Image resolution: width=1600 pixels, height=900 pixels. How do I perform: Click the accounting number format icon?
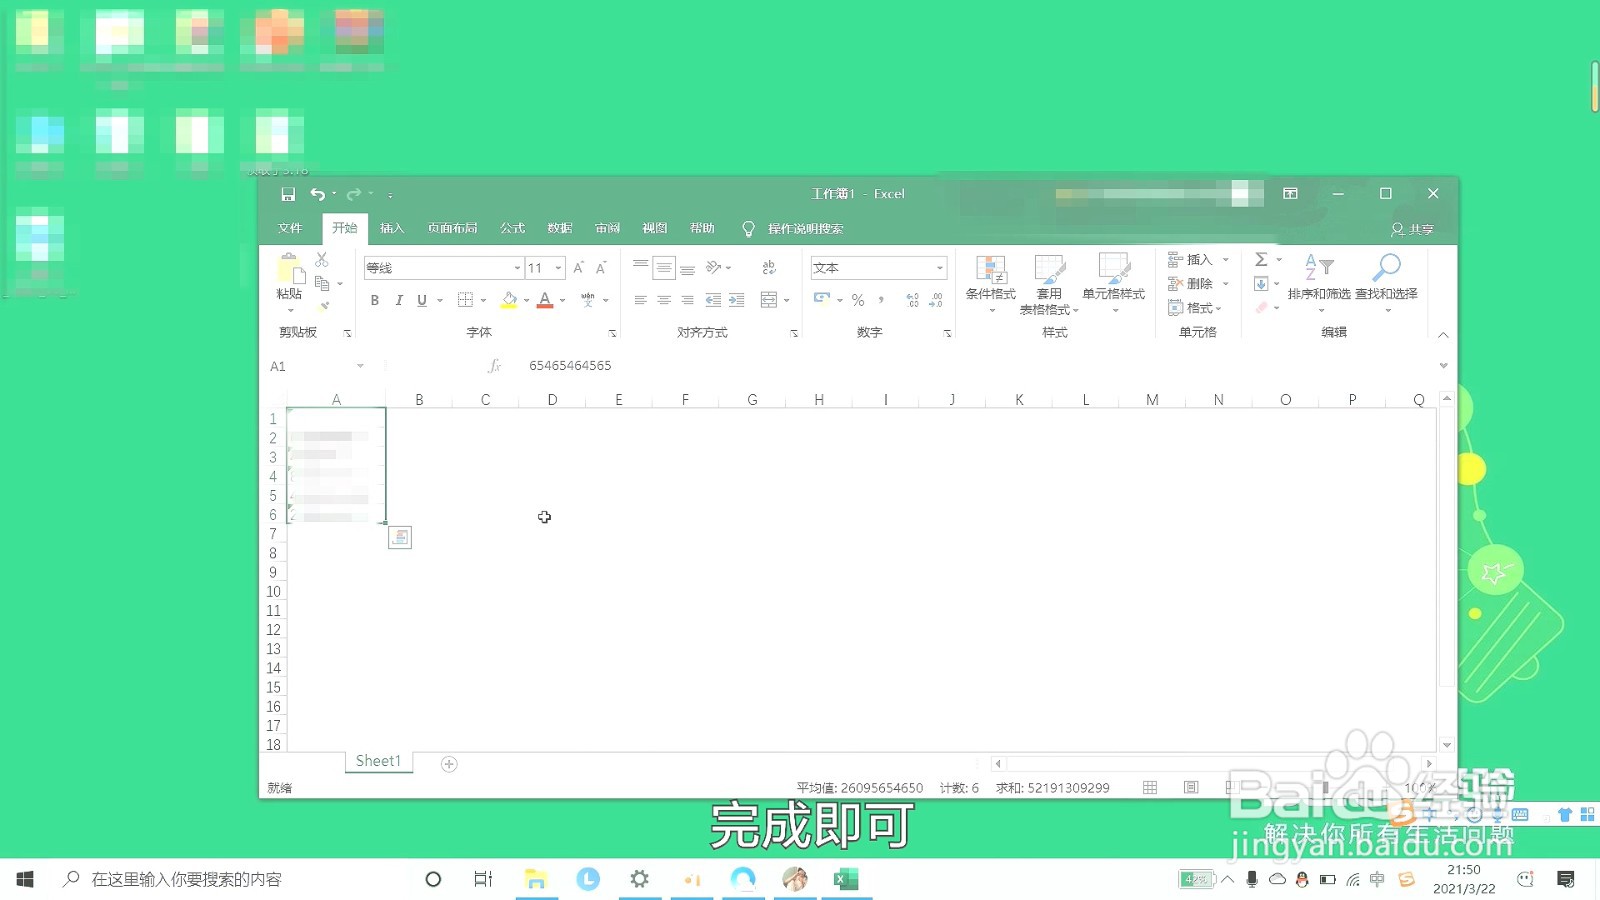tap(822, 299)
